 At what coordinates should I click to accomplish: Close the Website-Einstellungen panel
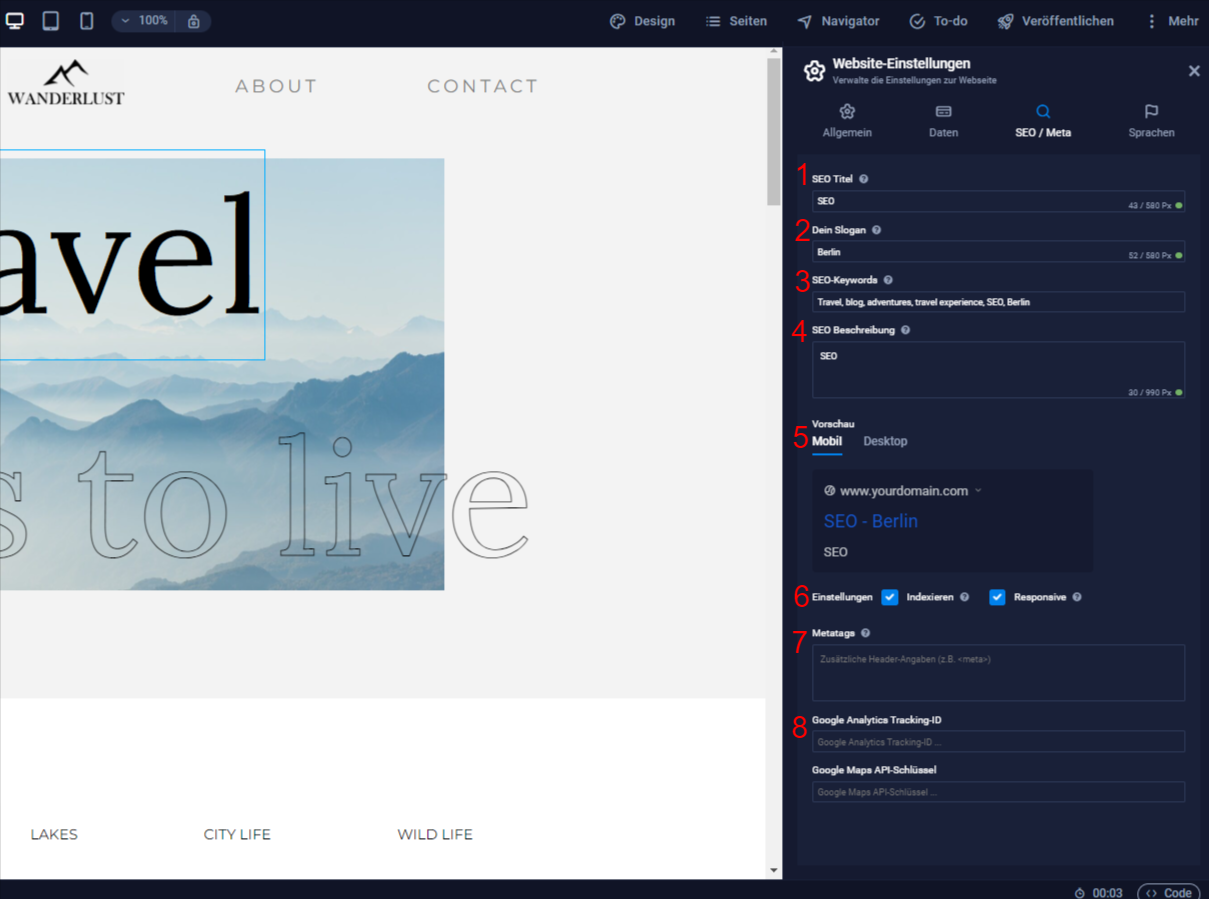coord(1194,71)
